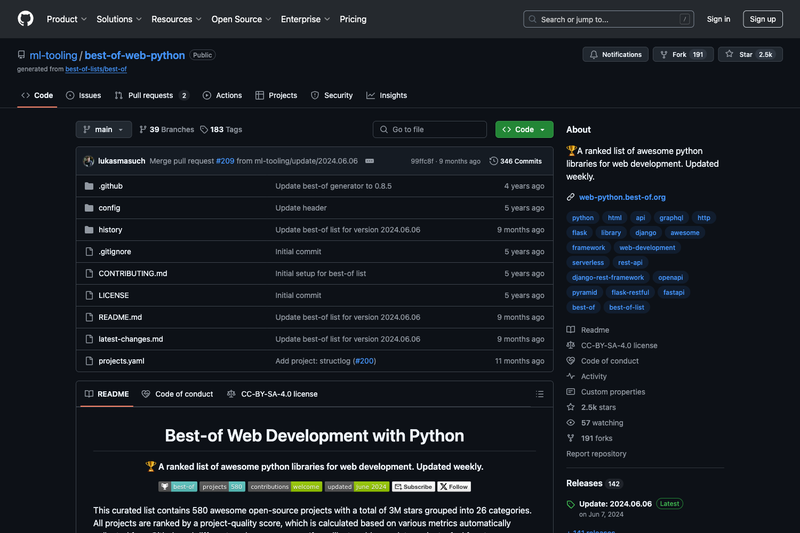Image resolution: width=800 pixels, height=533 pixels.
Task: Switch to the Insights tab
Action: coord(387,95)
